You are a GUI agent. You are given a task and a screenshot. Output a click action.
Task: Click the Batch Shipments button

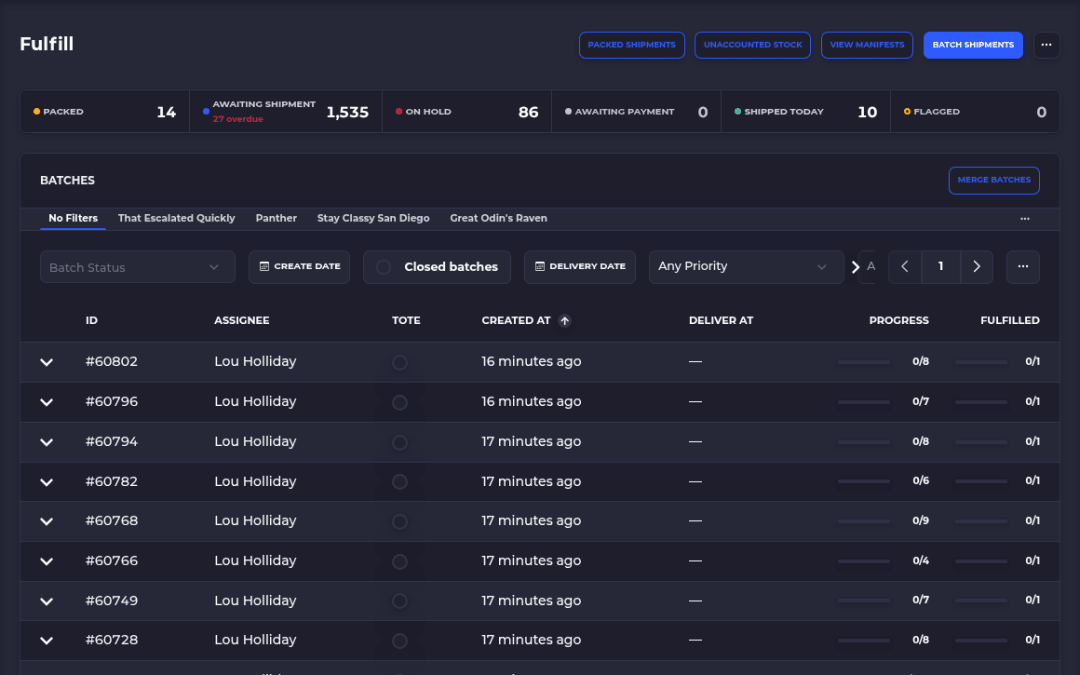click(x=973, y=45)
